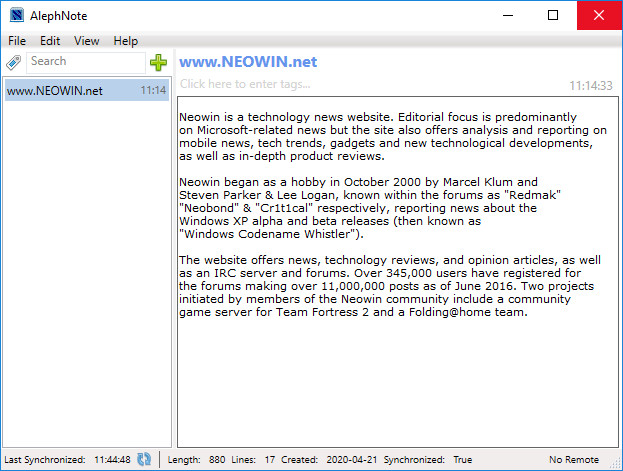This screenshot has width=623, height=471.
Task: Open the View menu
Action: tap(86, 41)
